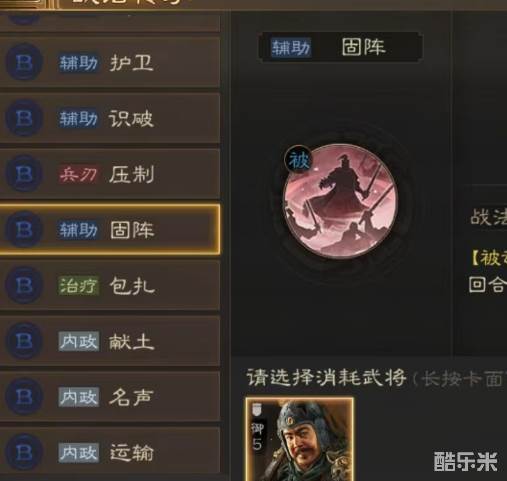Viewport: 507px width, 481px height.
Task: Click the B grade icon beside 固阵
Action: 24,230
